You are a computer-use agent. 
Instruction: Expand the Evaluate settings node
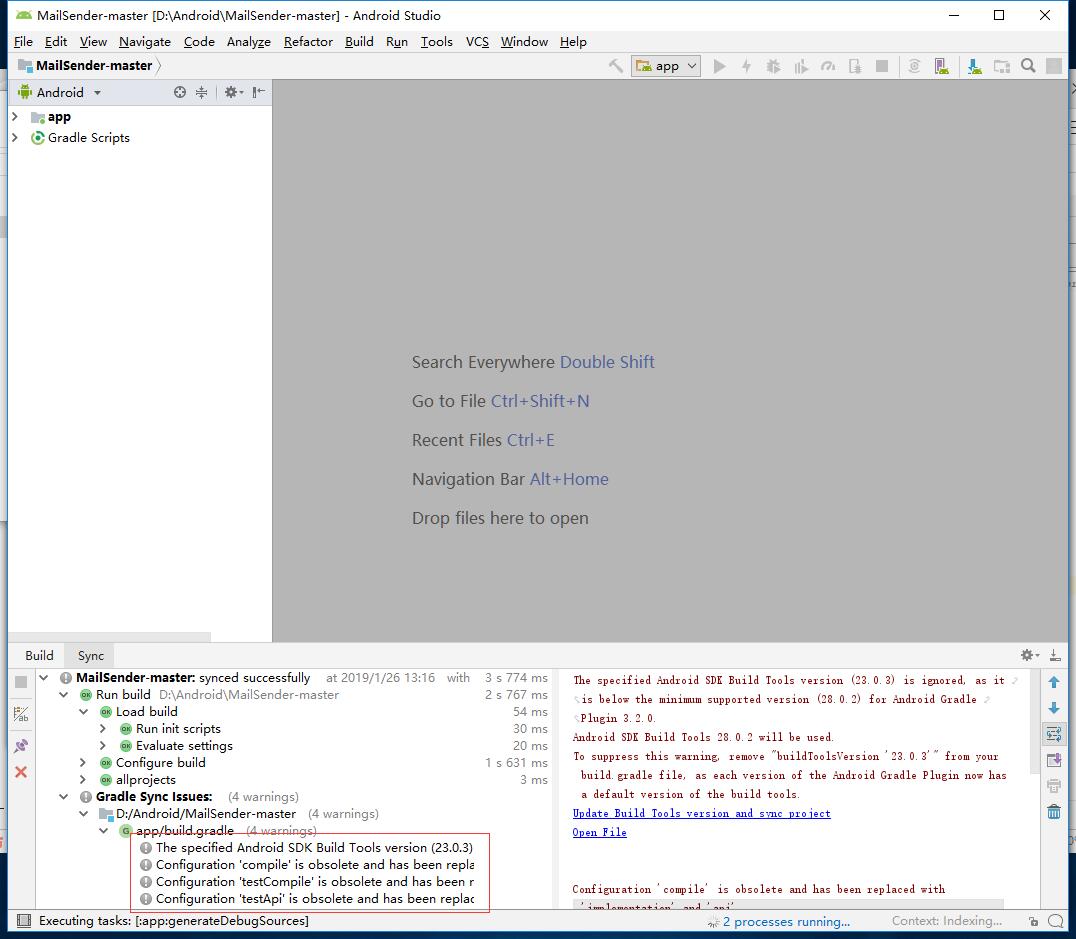pos(103,745)
